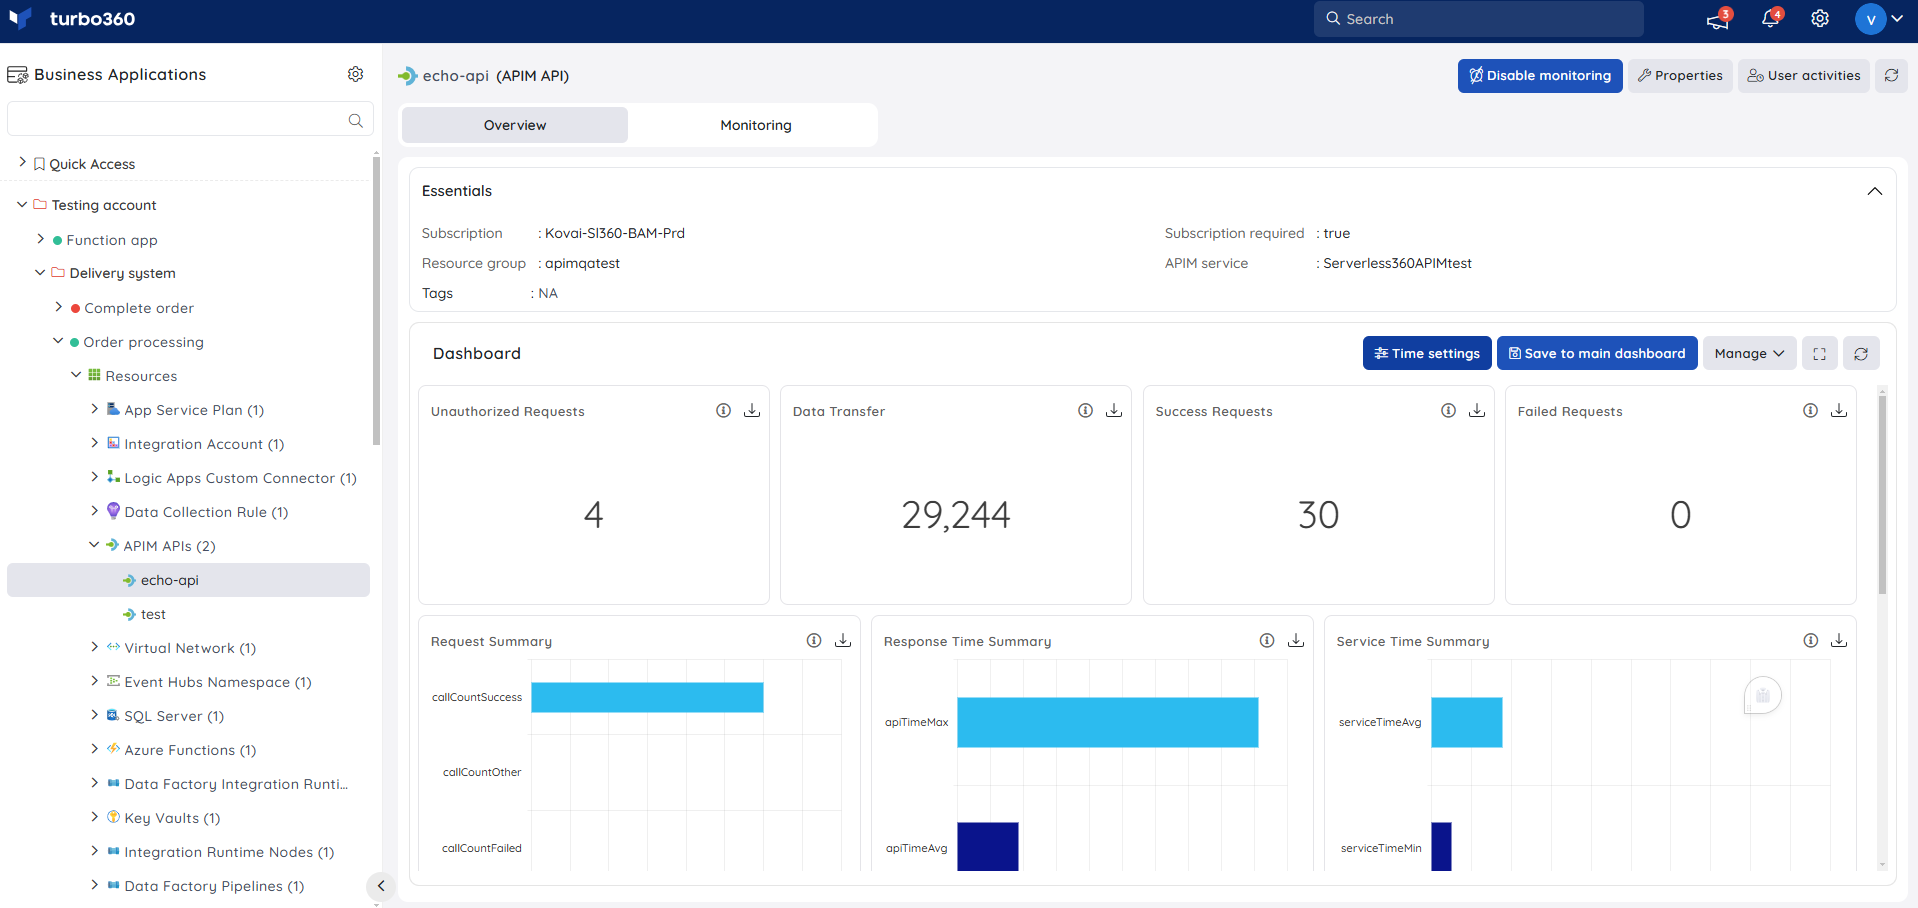Viewport: 1918px width, 908px height.
Task: Show info for Response Time Summary
Action: (x=1267, y=641)
